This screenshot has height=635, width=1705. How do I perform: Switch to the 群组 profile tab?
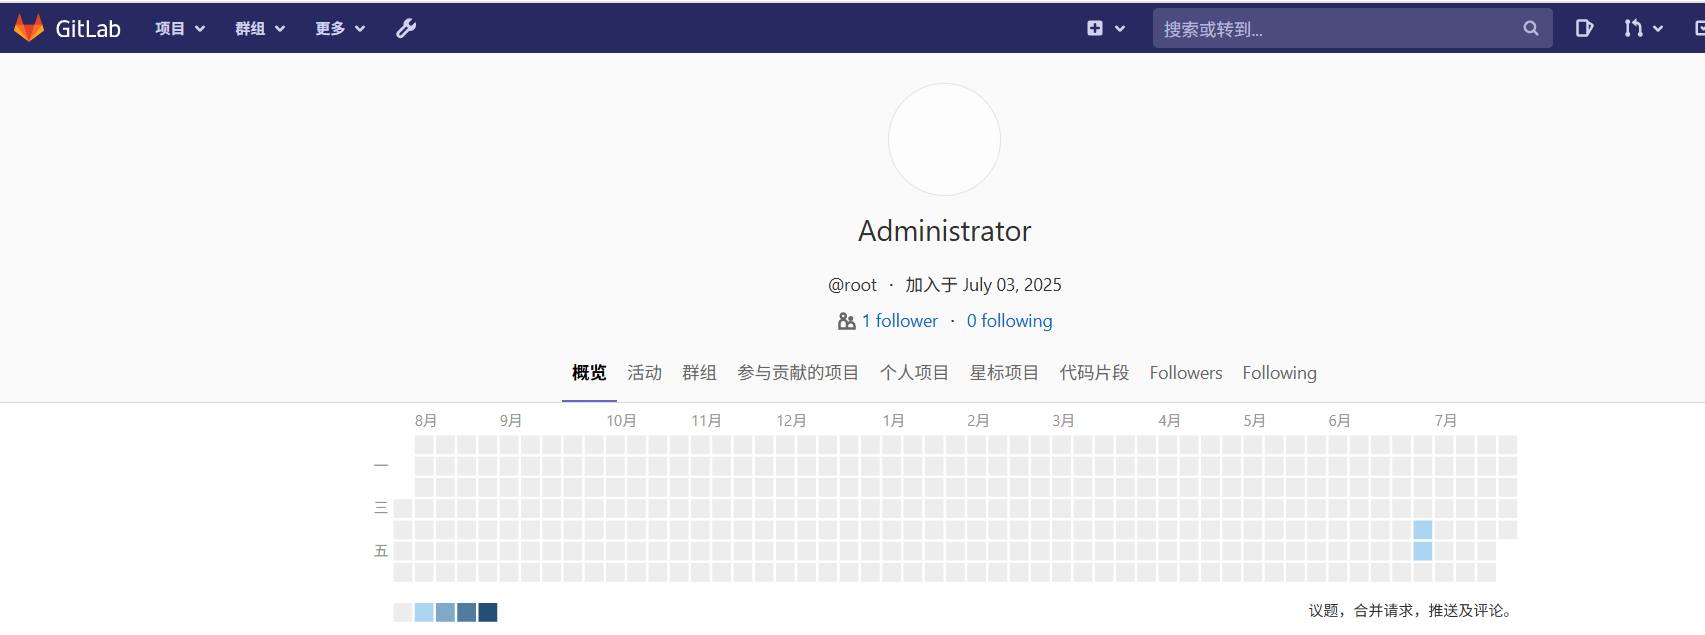[x=699, y=373]
